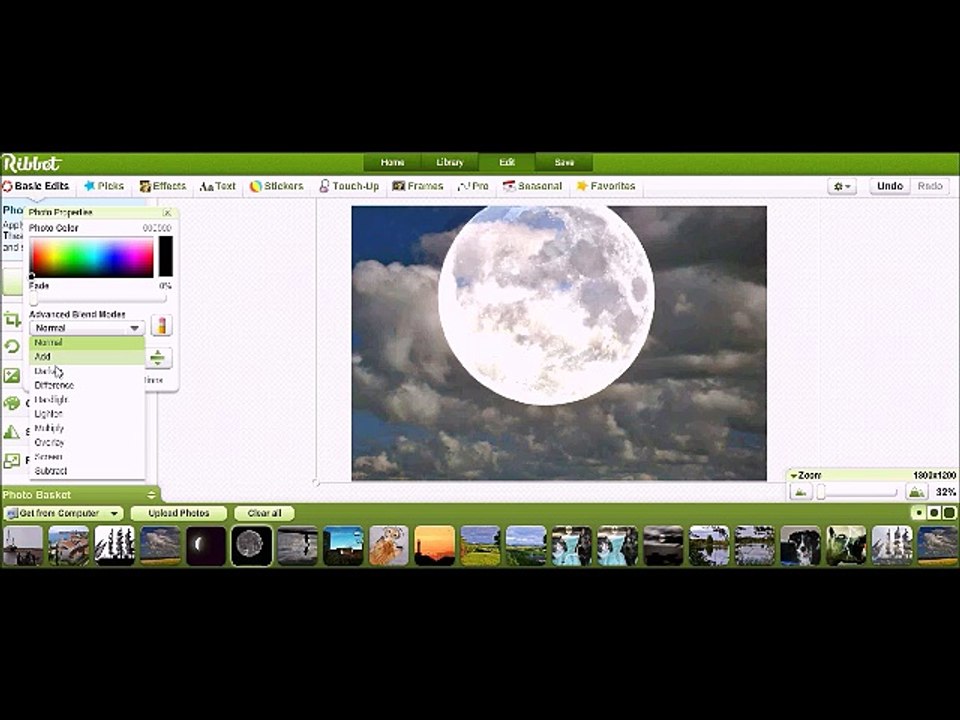
Task: Open the Frames tab
Action: click(418, 186)
